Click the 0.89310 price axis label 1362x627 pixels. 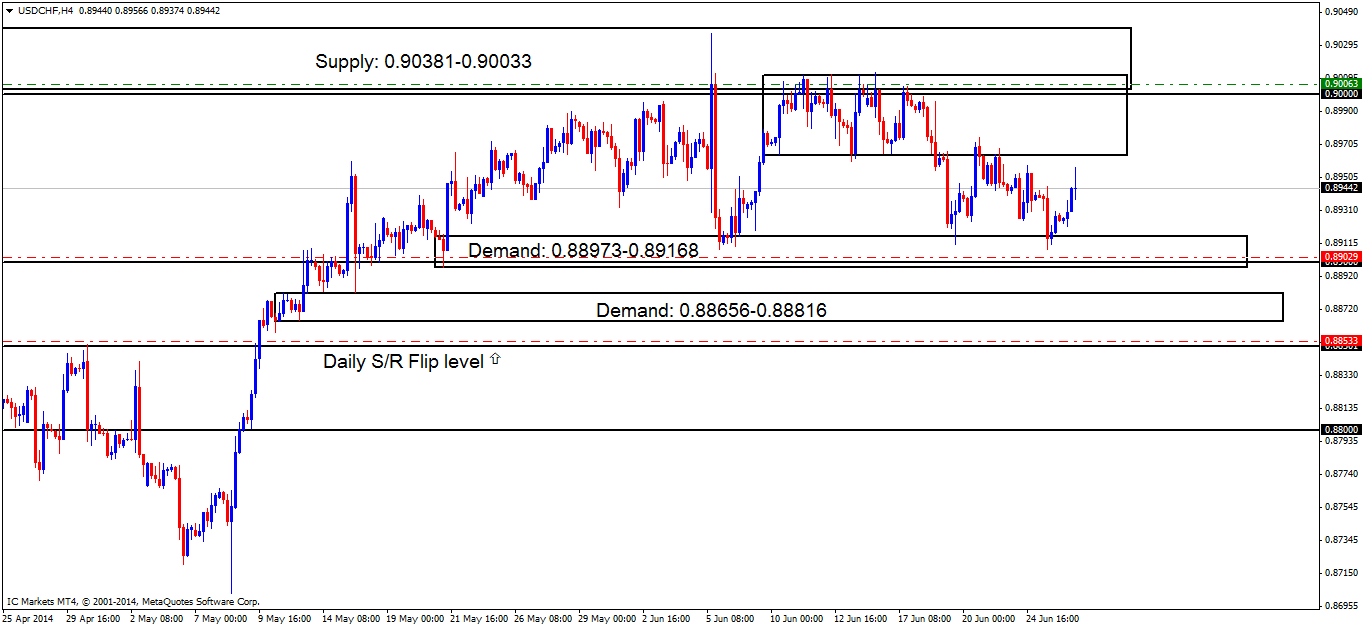point(1341,210)
